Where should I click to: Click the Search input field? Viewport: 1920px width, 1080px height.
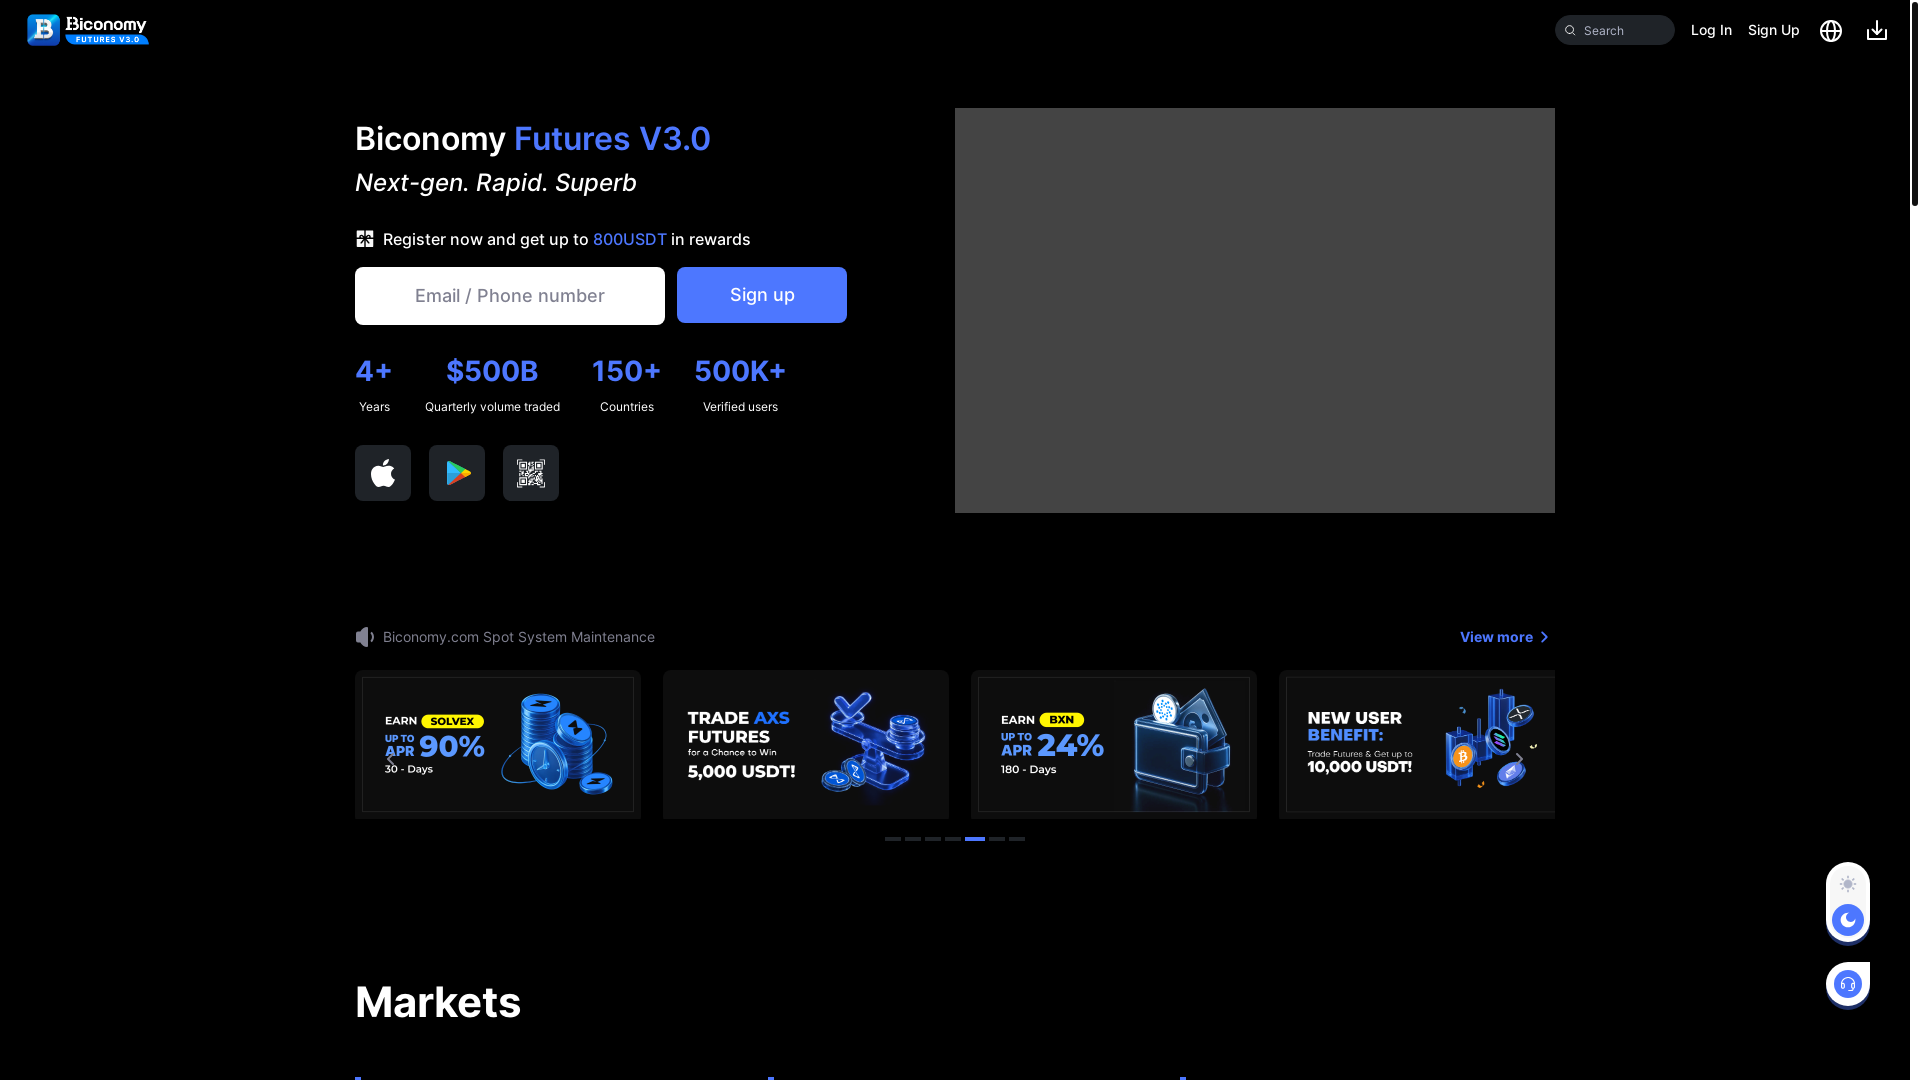(x=1615, y=30)
